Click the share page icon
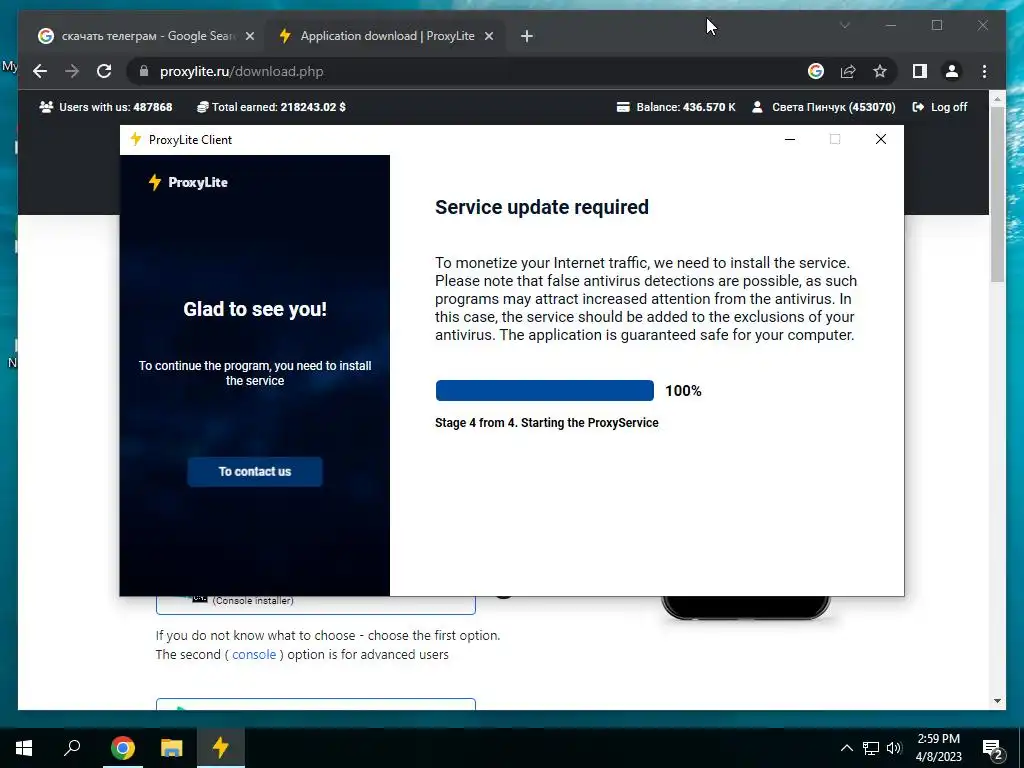Screen dimensions: 1024x768 click(848, 71)
